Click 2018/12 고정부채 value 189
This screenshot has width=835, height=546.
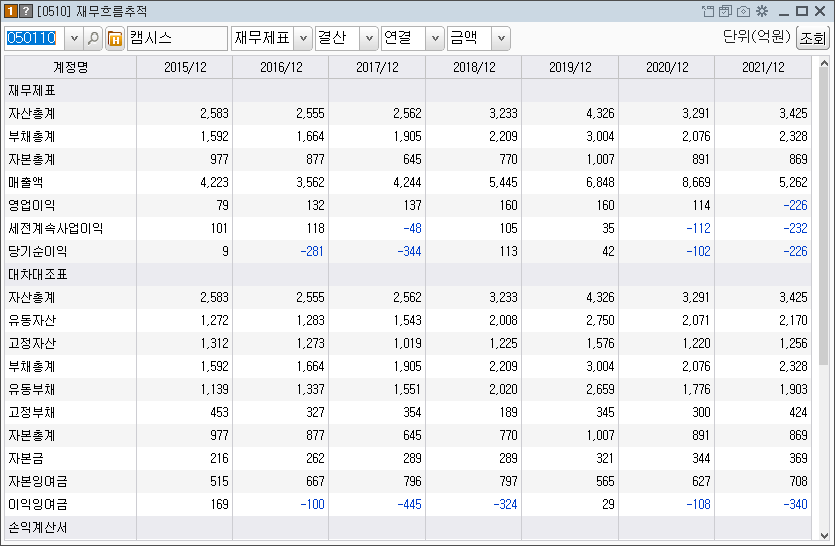point(508,412)
